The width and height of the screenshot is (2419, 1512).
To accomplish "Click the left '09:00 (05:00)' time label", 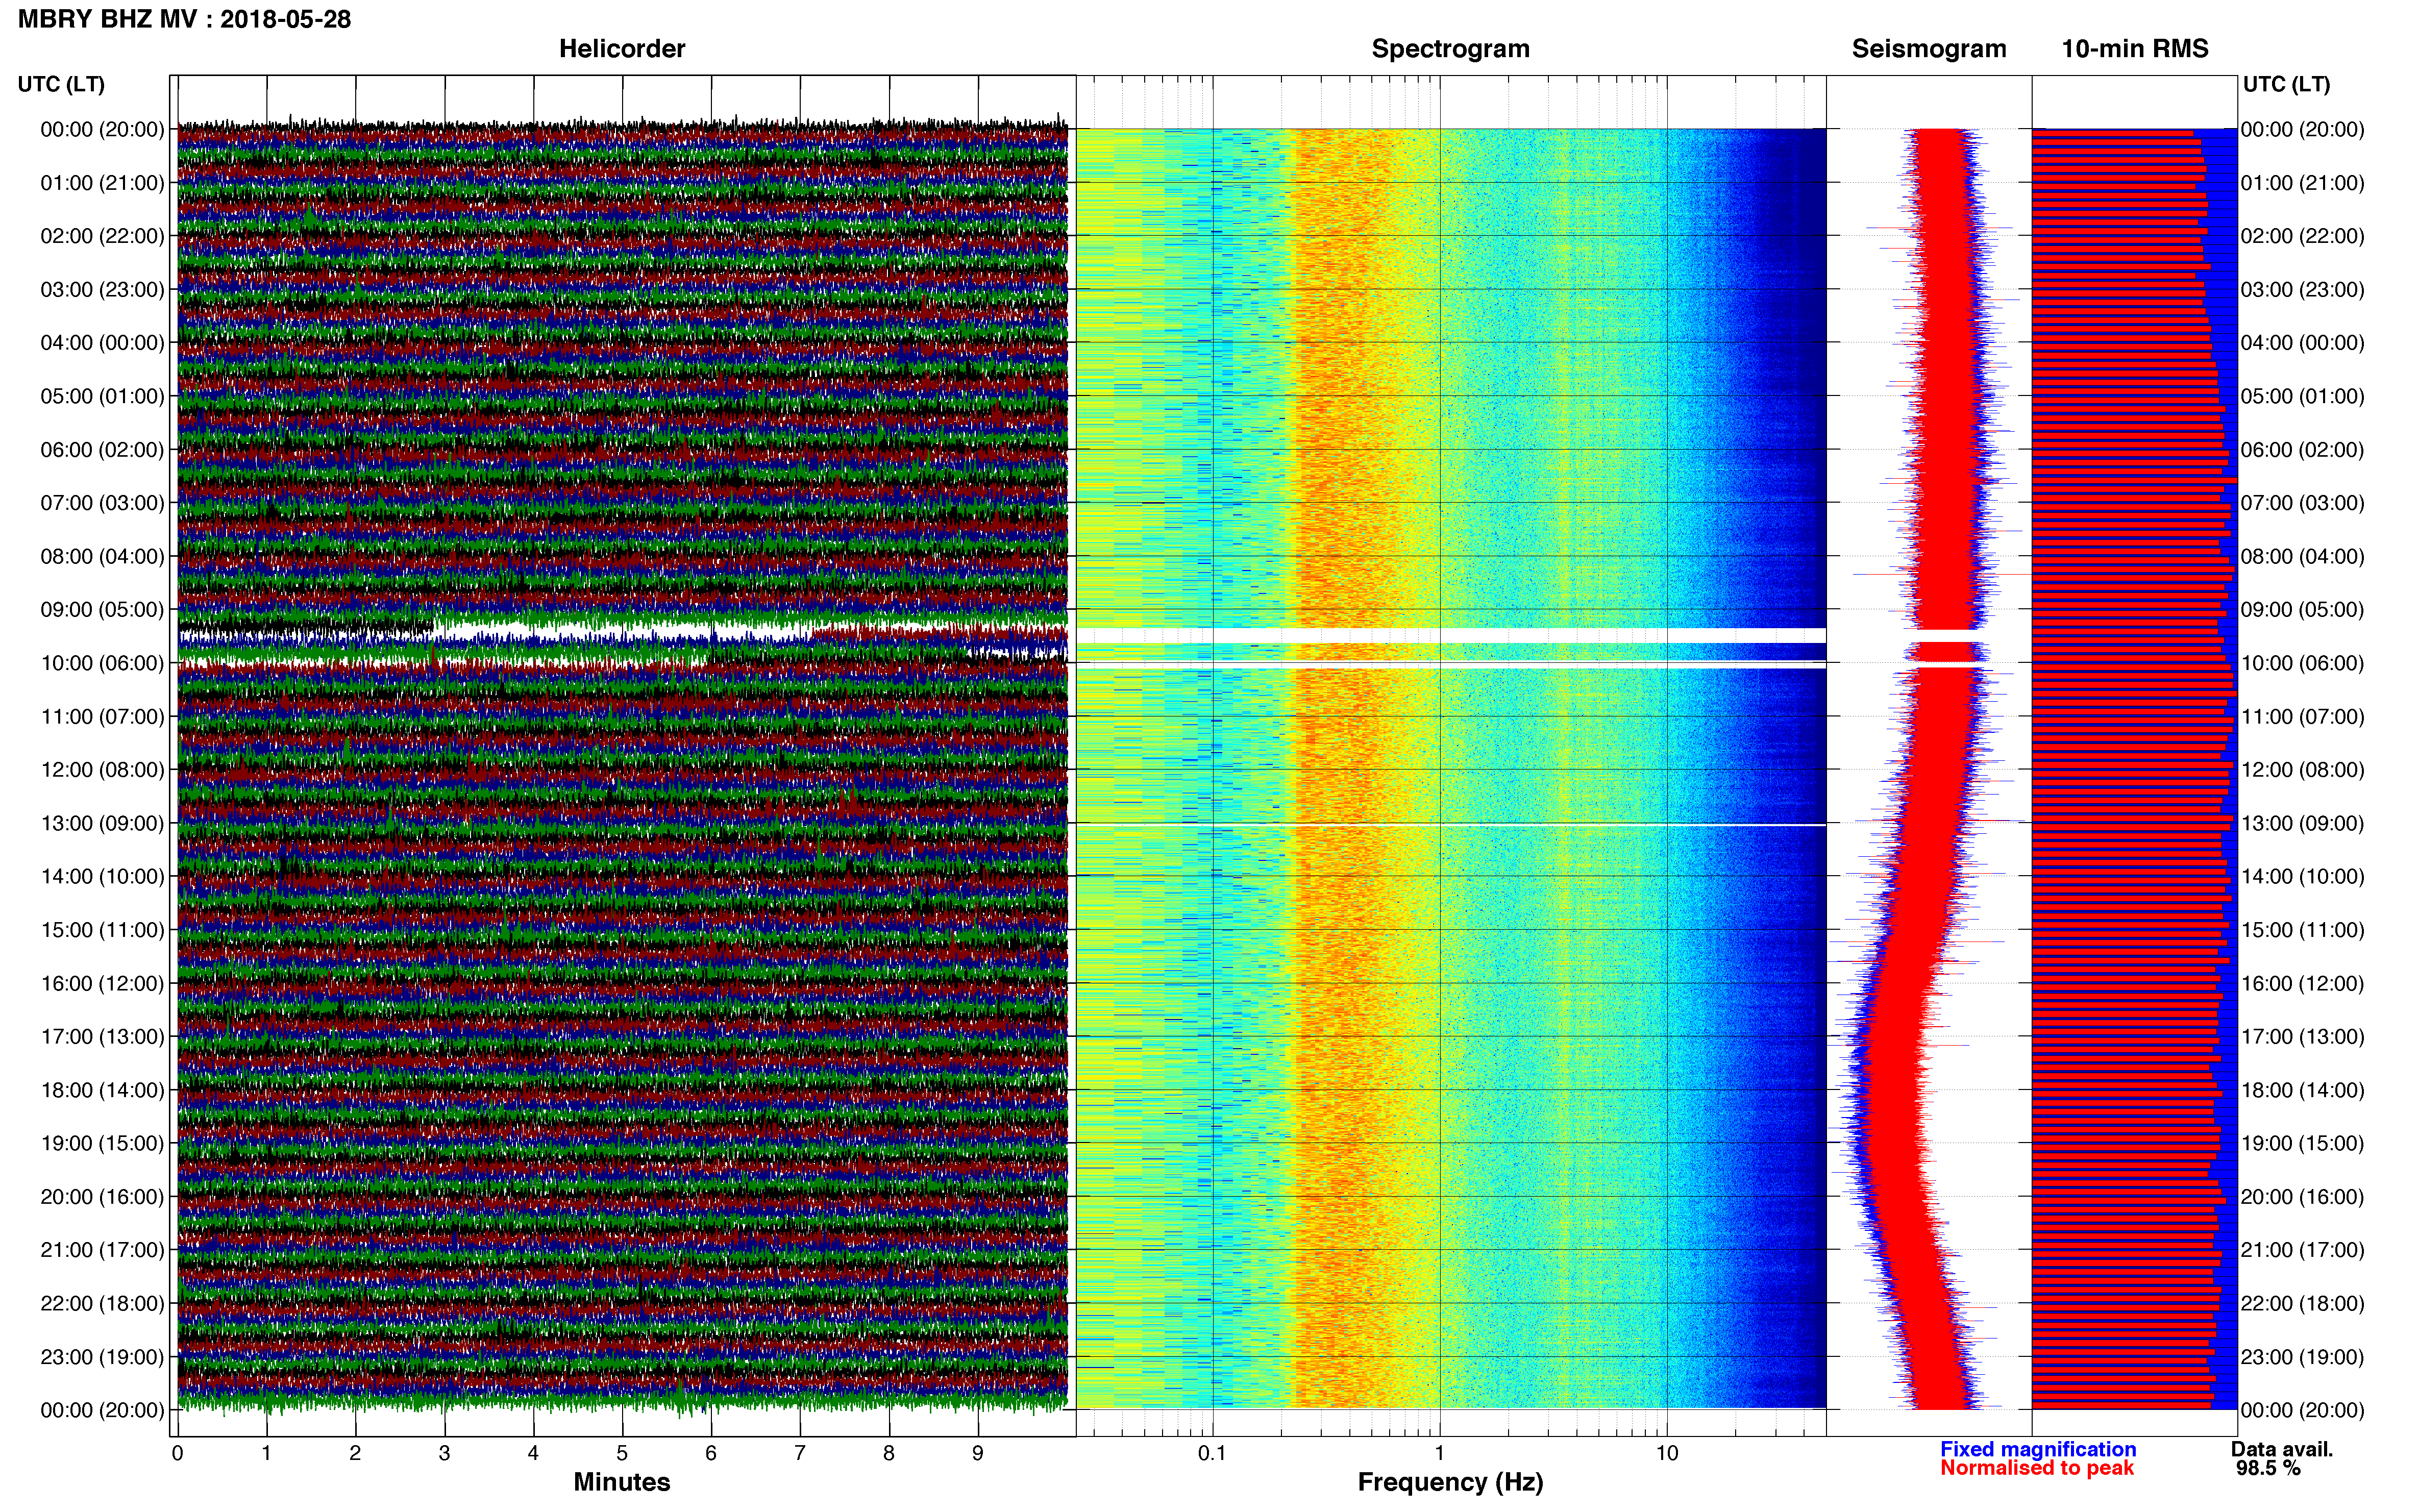I will click(x=102, y=610).
